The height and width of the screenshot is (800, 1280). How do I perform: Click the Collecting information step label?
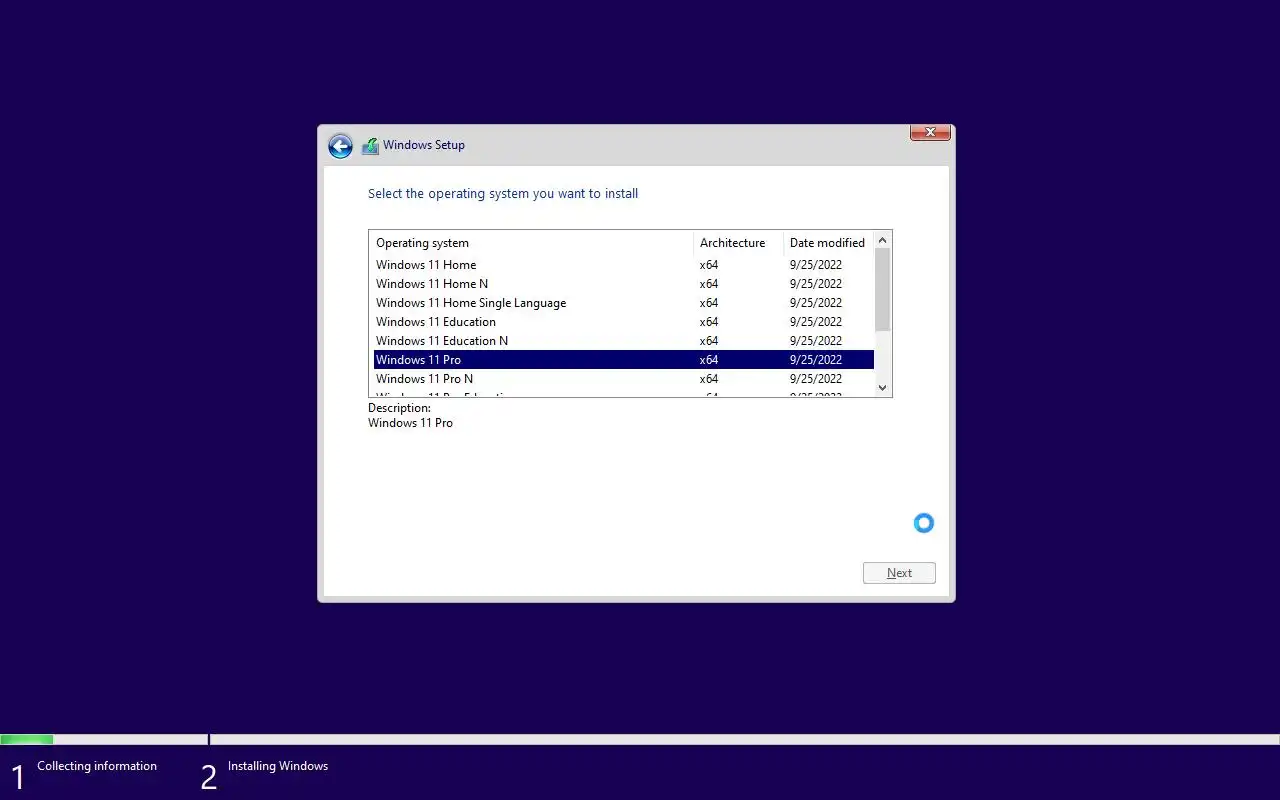point(97,766)
